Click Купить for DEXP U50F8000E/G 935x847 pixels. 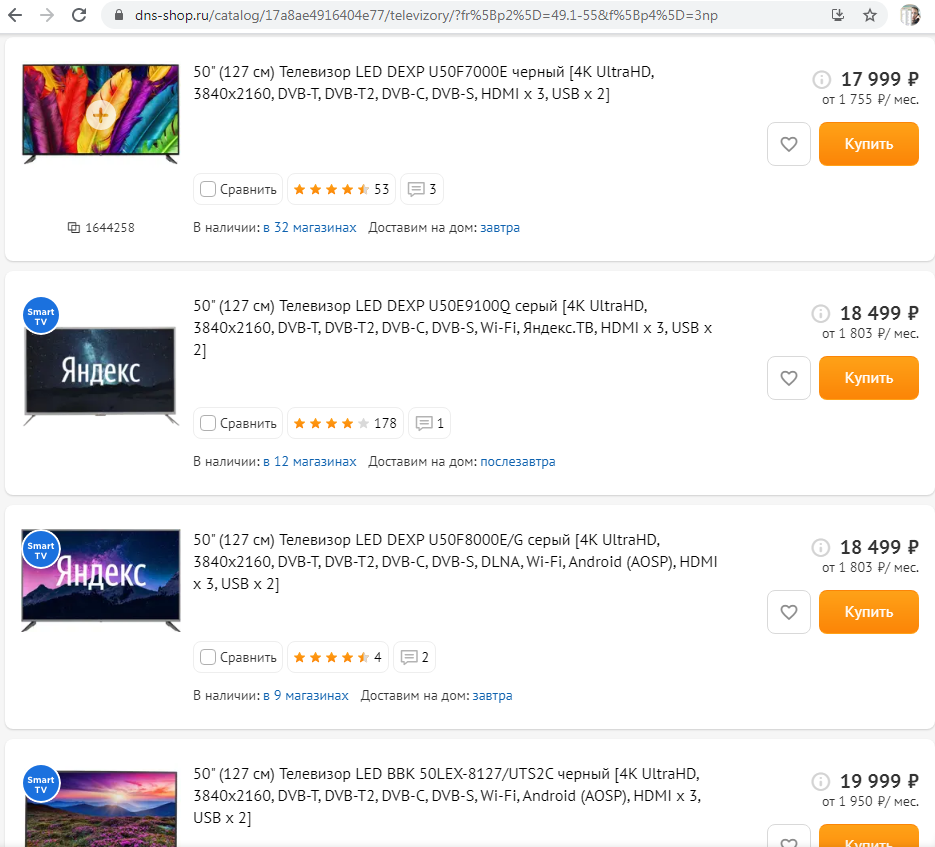coord(868,611)
